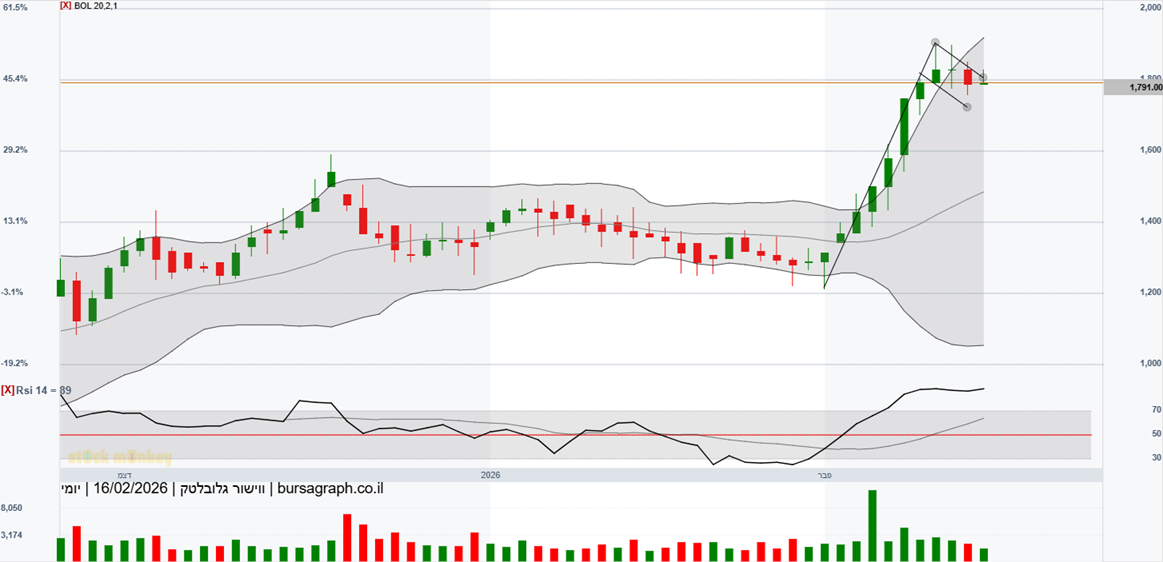Viewport: 1163px width, 562px height.
Task: Remove the BOL indicator via its X
Action: [66, 4]
